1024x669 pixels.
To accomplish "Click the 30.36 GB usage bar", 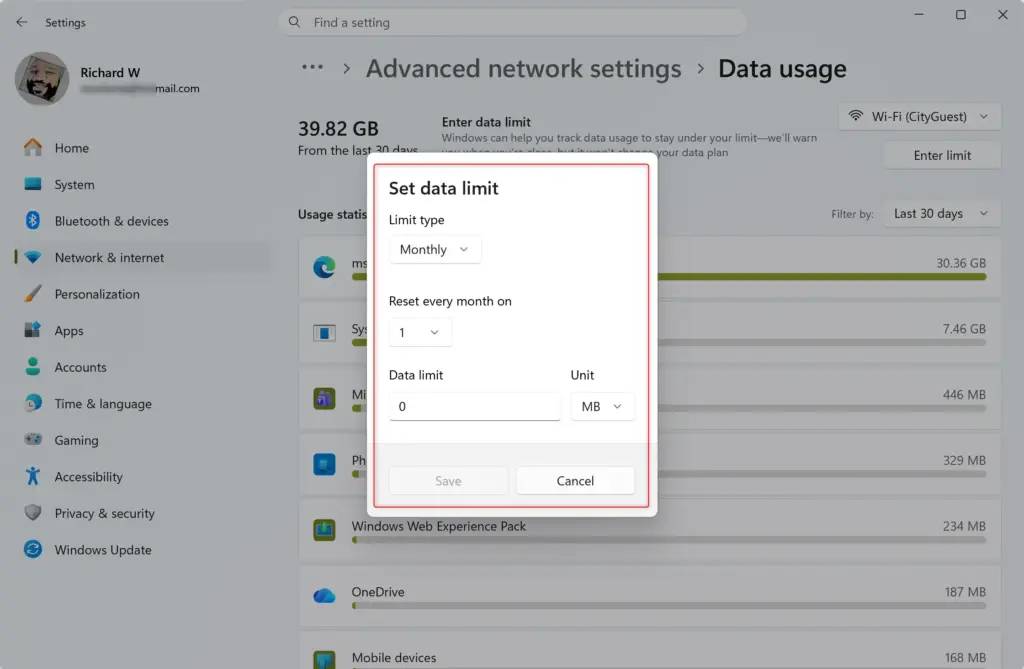I will [822, 276].
